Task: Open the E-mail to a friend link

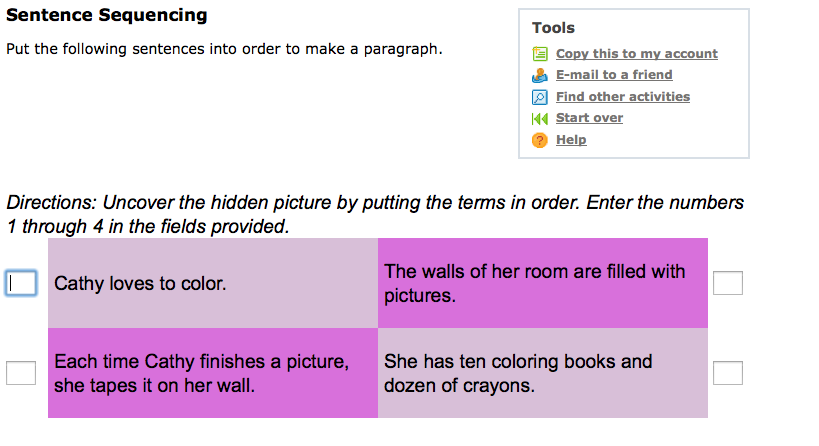Action: (614, 75)
